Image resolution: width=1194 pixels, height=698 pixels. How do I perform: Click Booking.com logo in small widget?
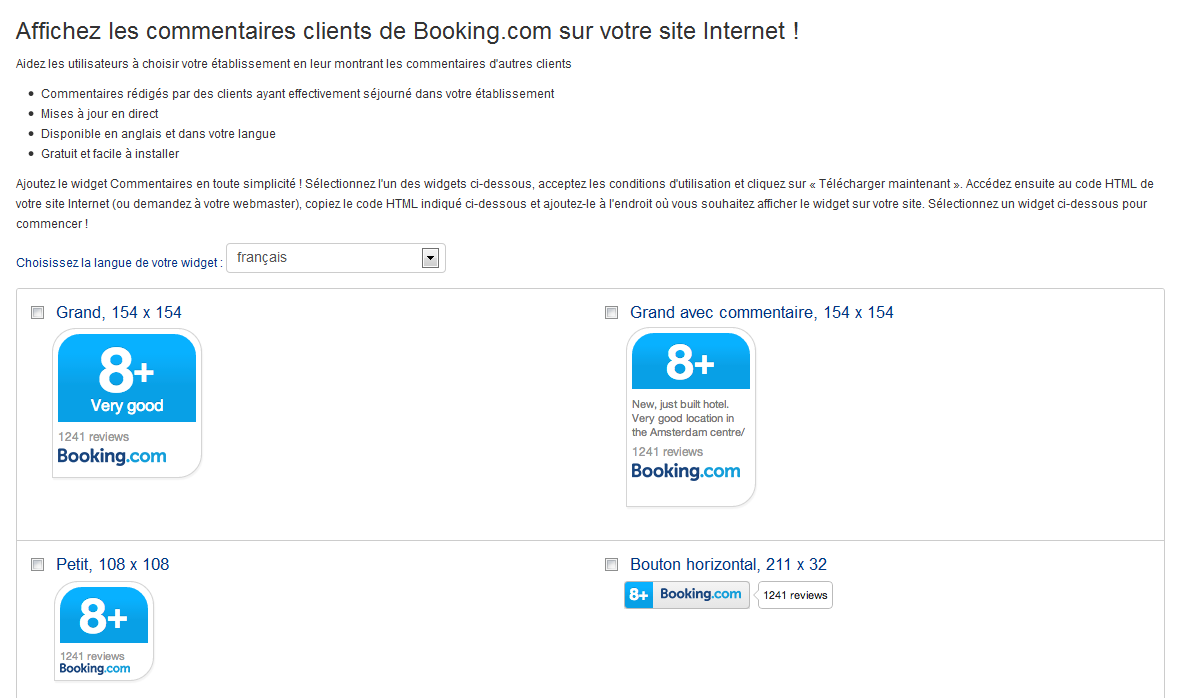click(95, 668)
